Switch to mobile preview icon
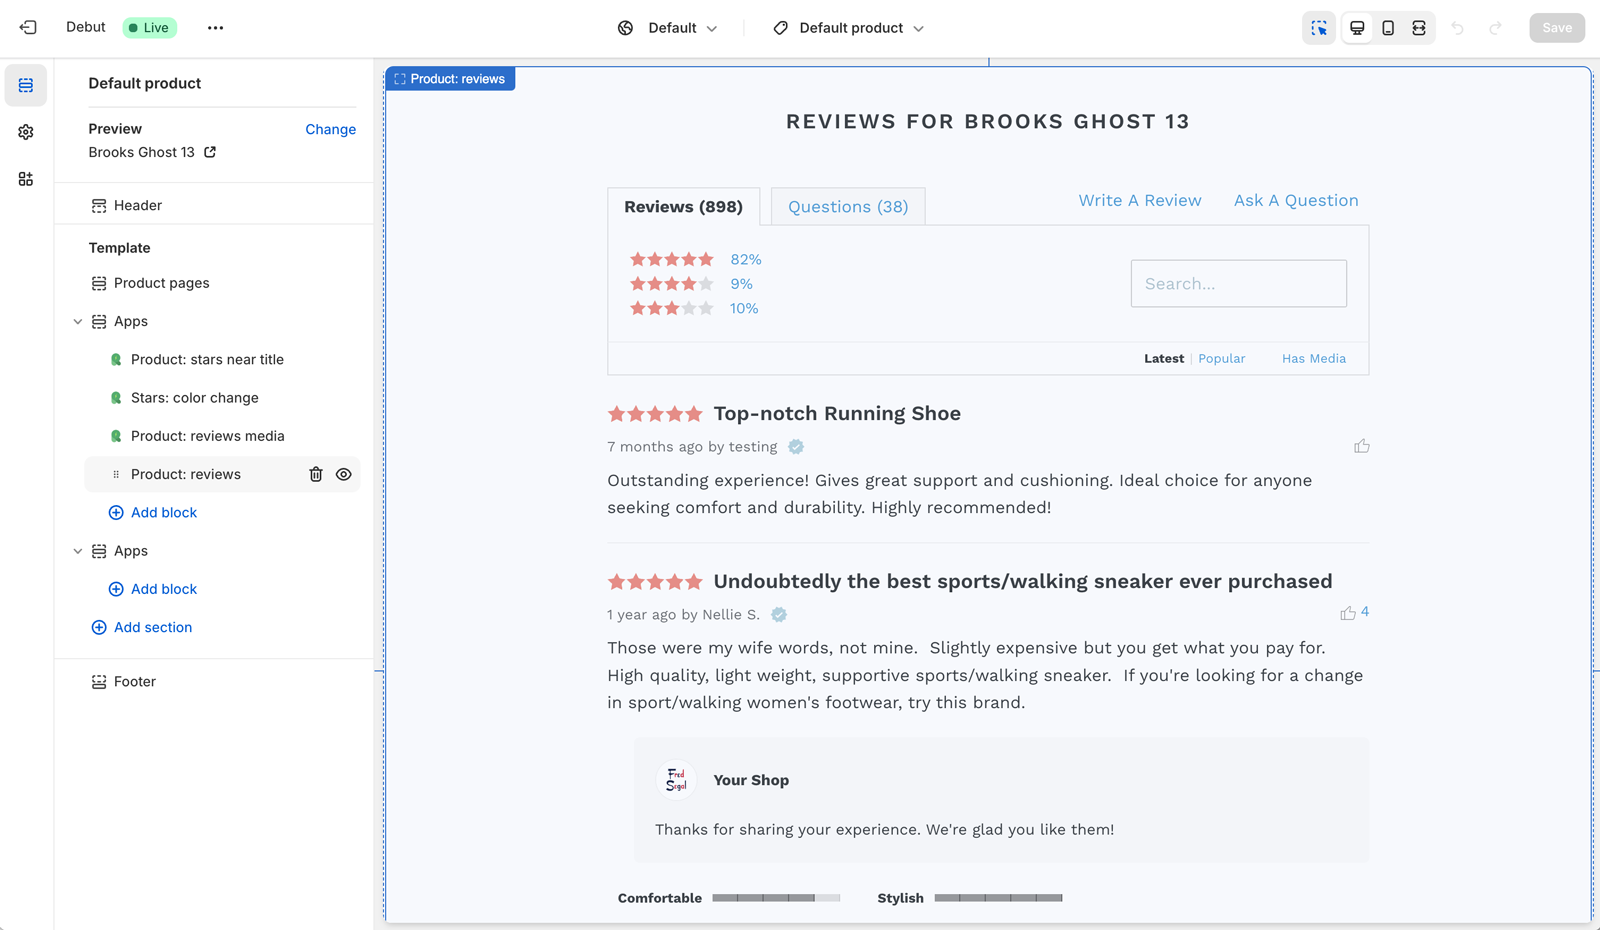Image resolution: width=1600 pixels, height=930 pixels. point(1388,28)
